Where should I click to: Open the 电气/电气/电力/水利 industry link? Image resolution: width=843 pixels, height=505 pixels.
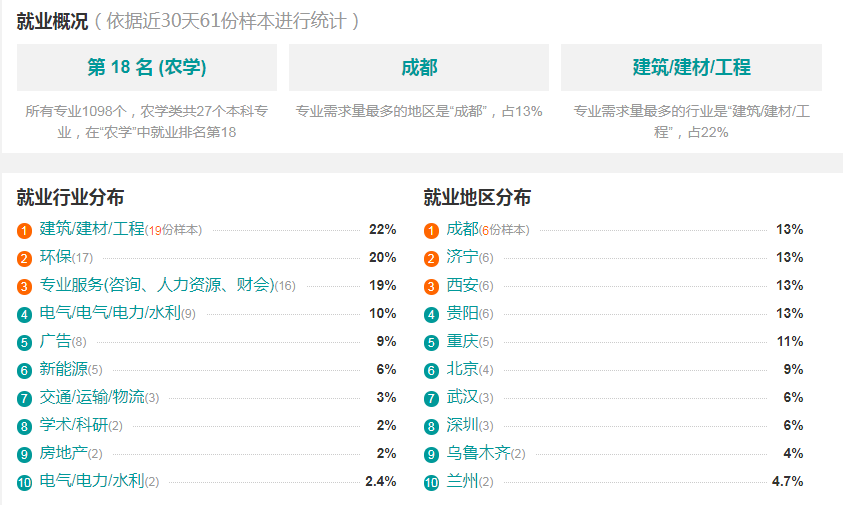point(110,312)
